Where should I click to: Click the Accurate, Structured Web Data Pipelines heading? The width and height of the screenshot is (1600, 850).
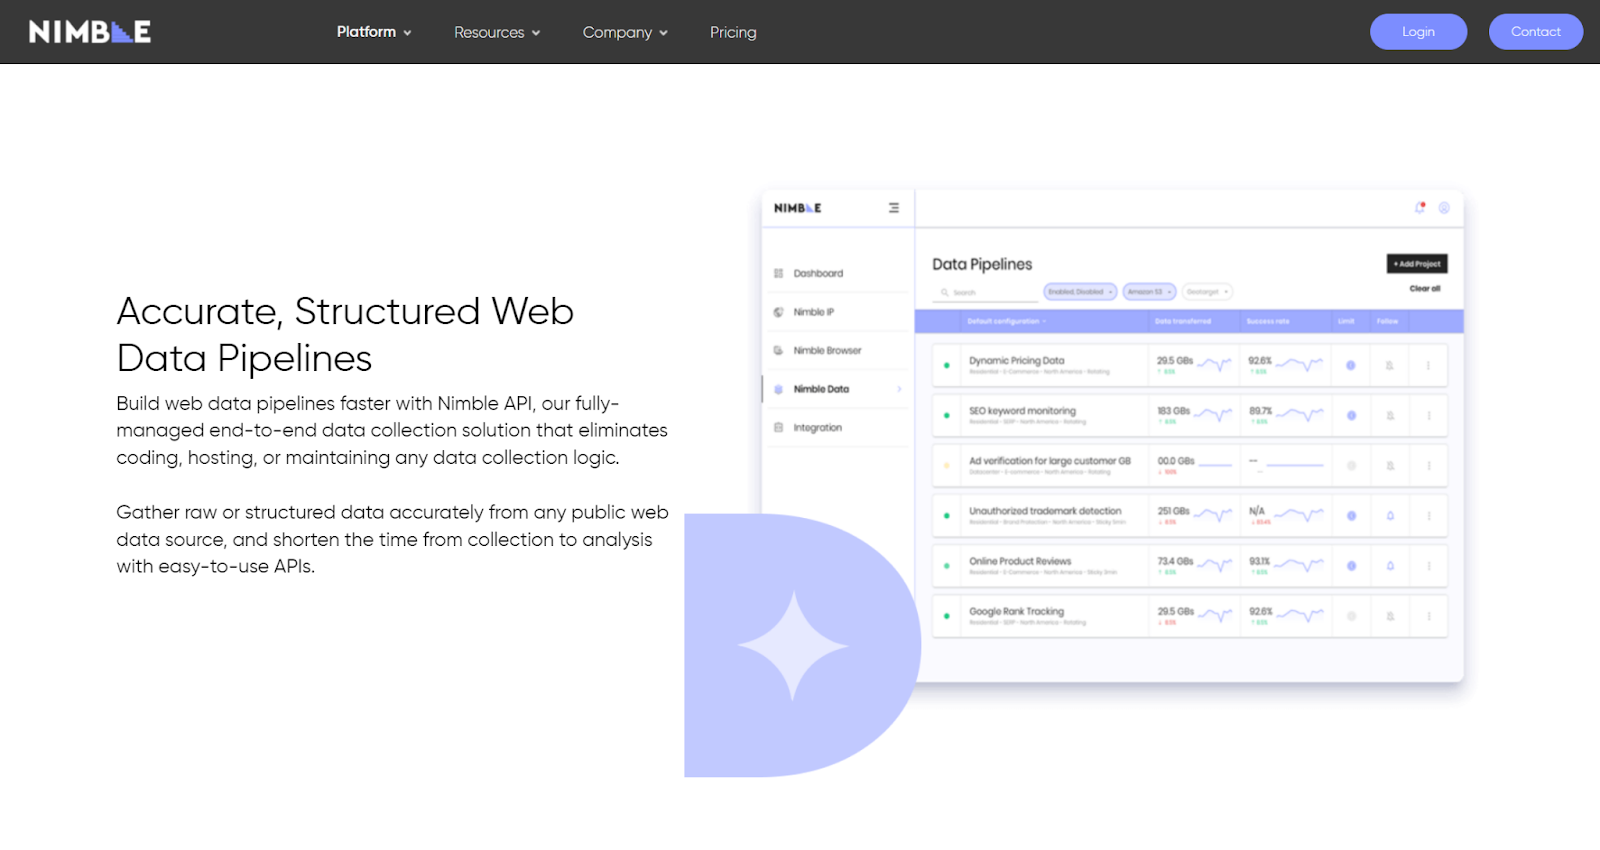tap(345, 334)
